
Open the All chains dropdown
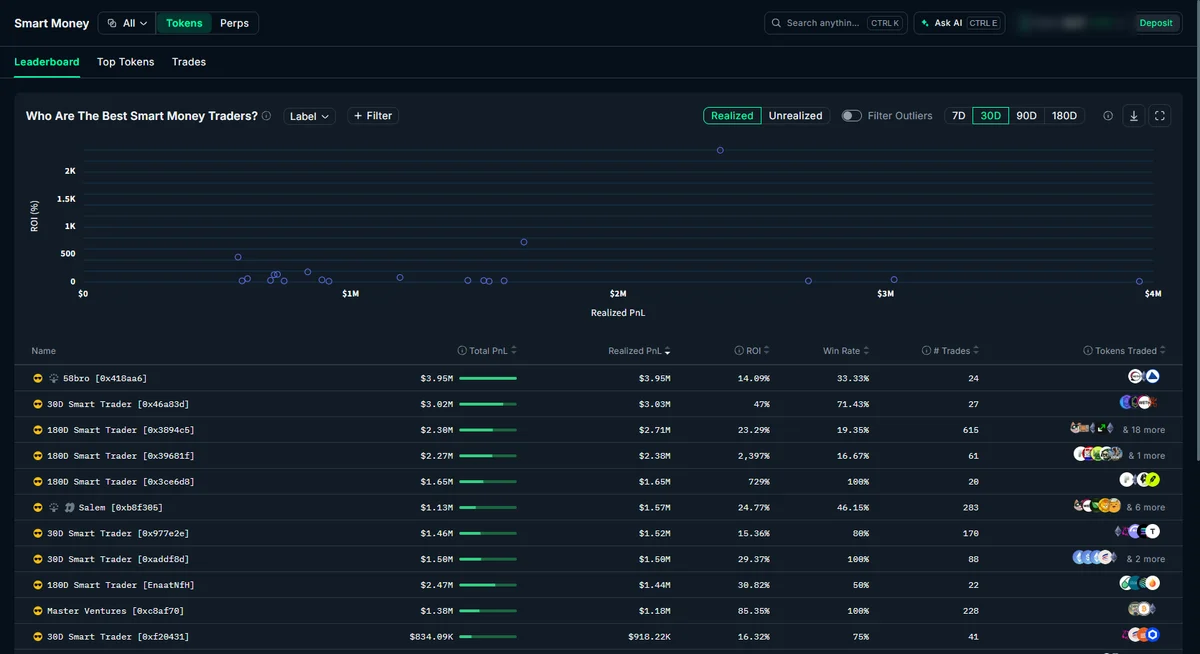127,23
